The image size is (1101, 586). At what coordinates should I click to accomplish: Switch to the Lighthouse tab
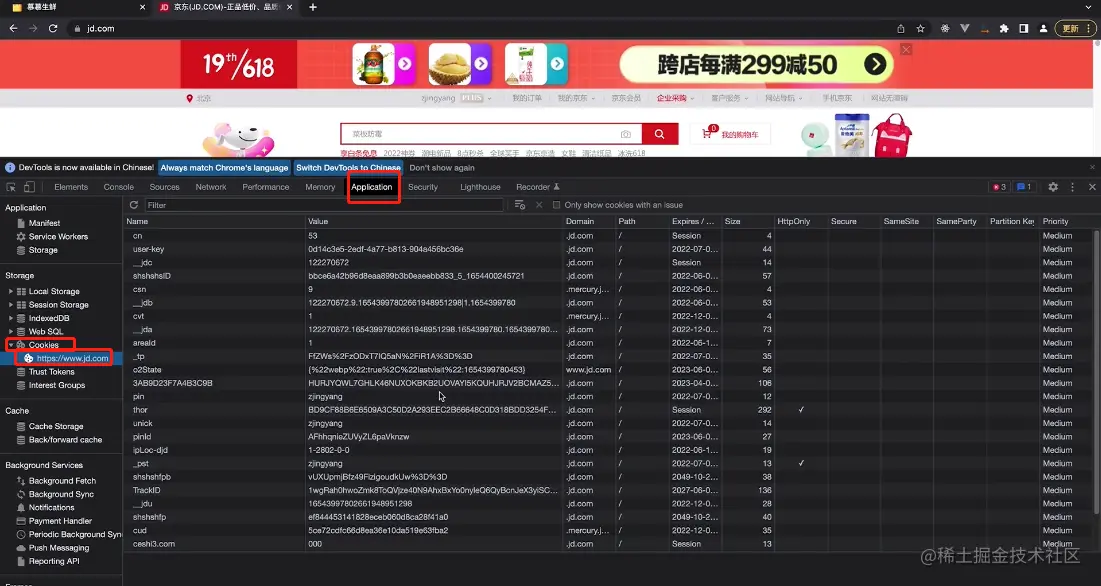[480, 187]
